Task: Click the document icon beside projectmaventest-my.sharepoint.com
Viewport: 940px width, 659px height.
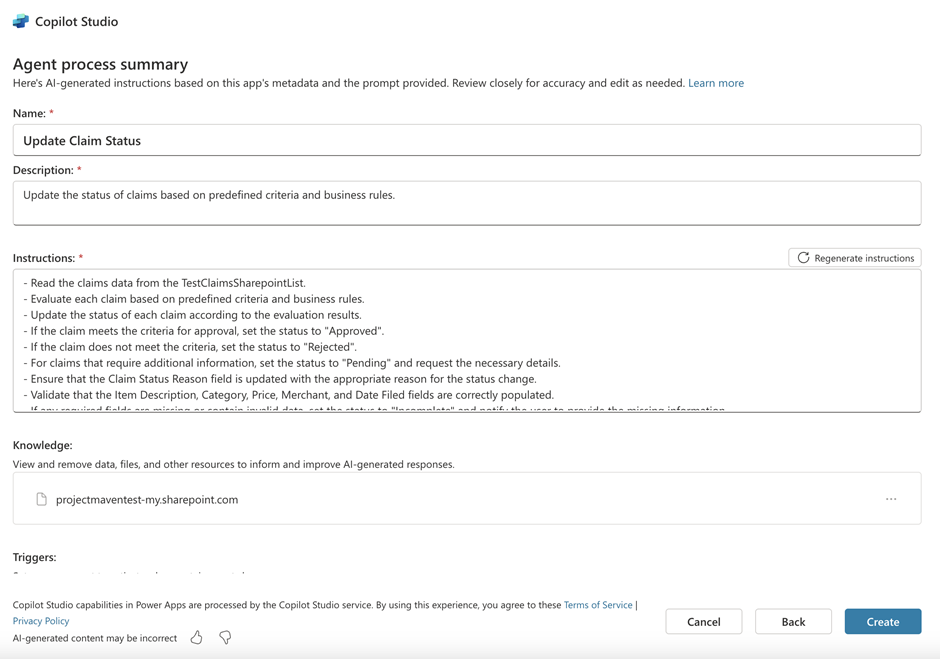Action: pos(41,499)
